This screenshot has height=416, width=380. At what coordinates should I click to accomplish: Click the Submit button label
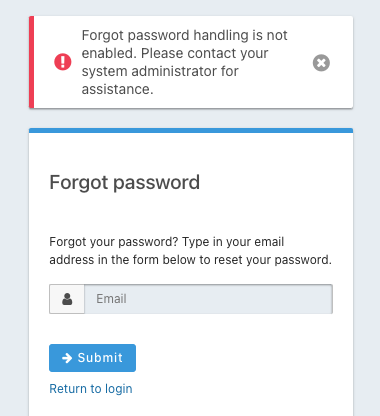pyautogui.click(x=100, y=358)
